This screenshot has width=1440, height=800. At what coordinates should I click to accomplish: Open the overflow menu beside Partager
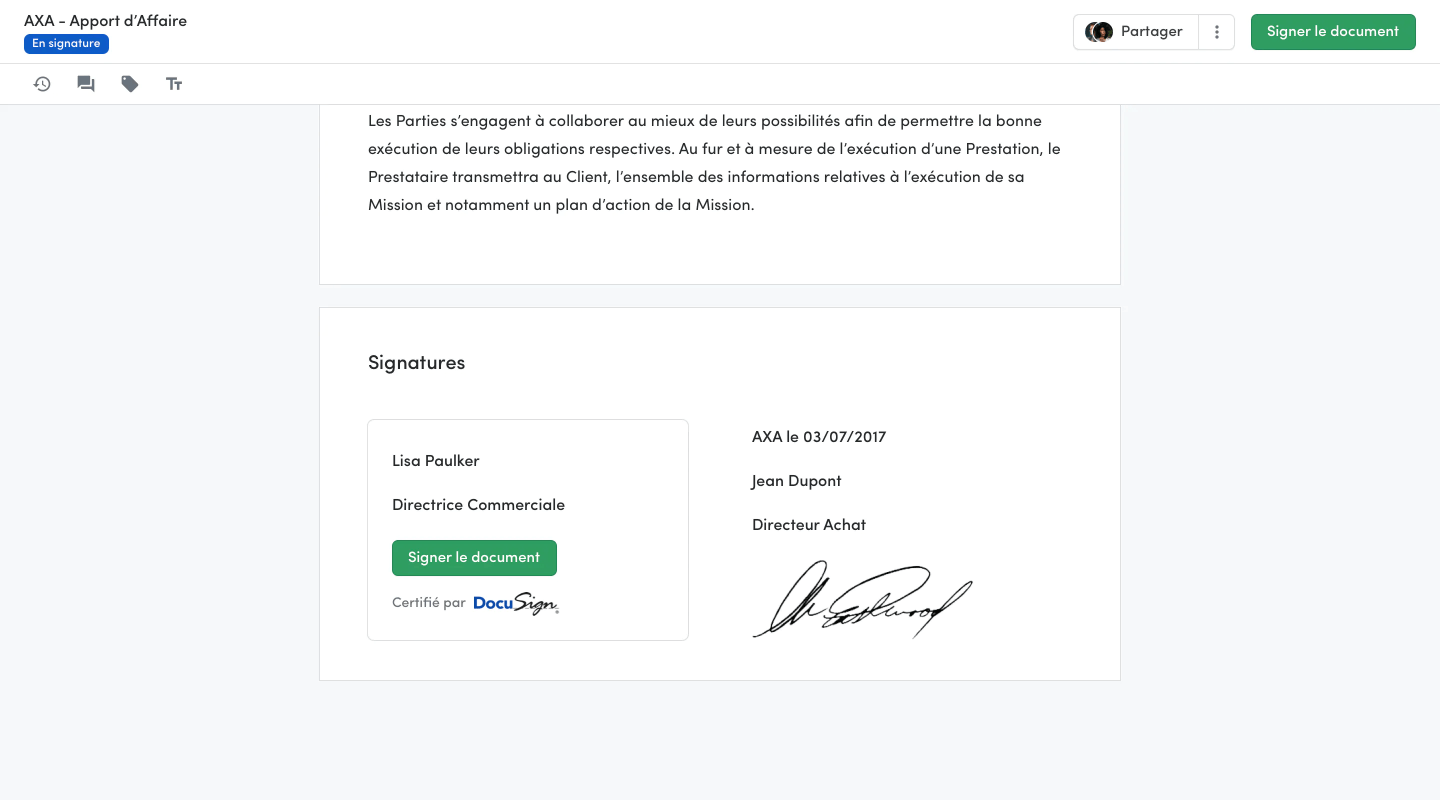click(1216, 31)
